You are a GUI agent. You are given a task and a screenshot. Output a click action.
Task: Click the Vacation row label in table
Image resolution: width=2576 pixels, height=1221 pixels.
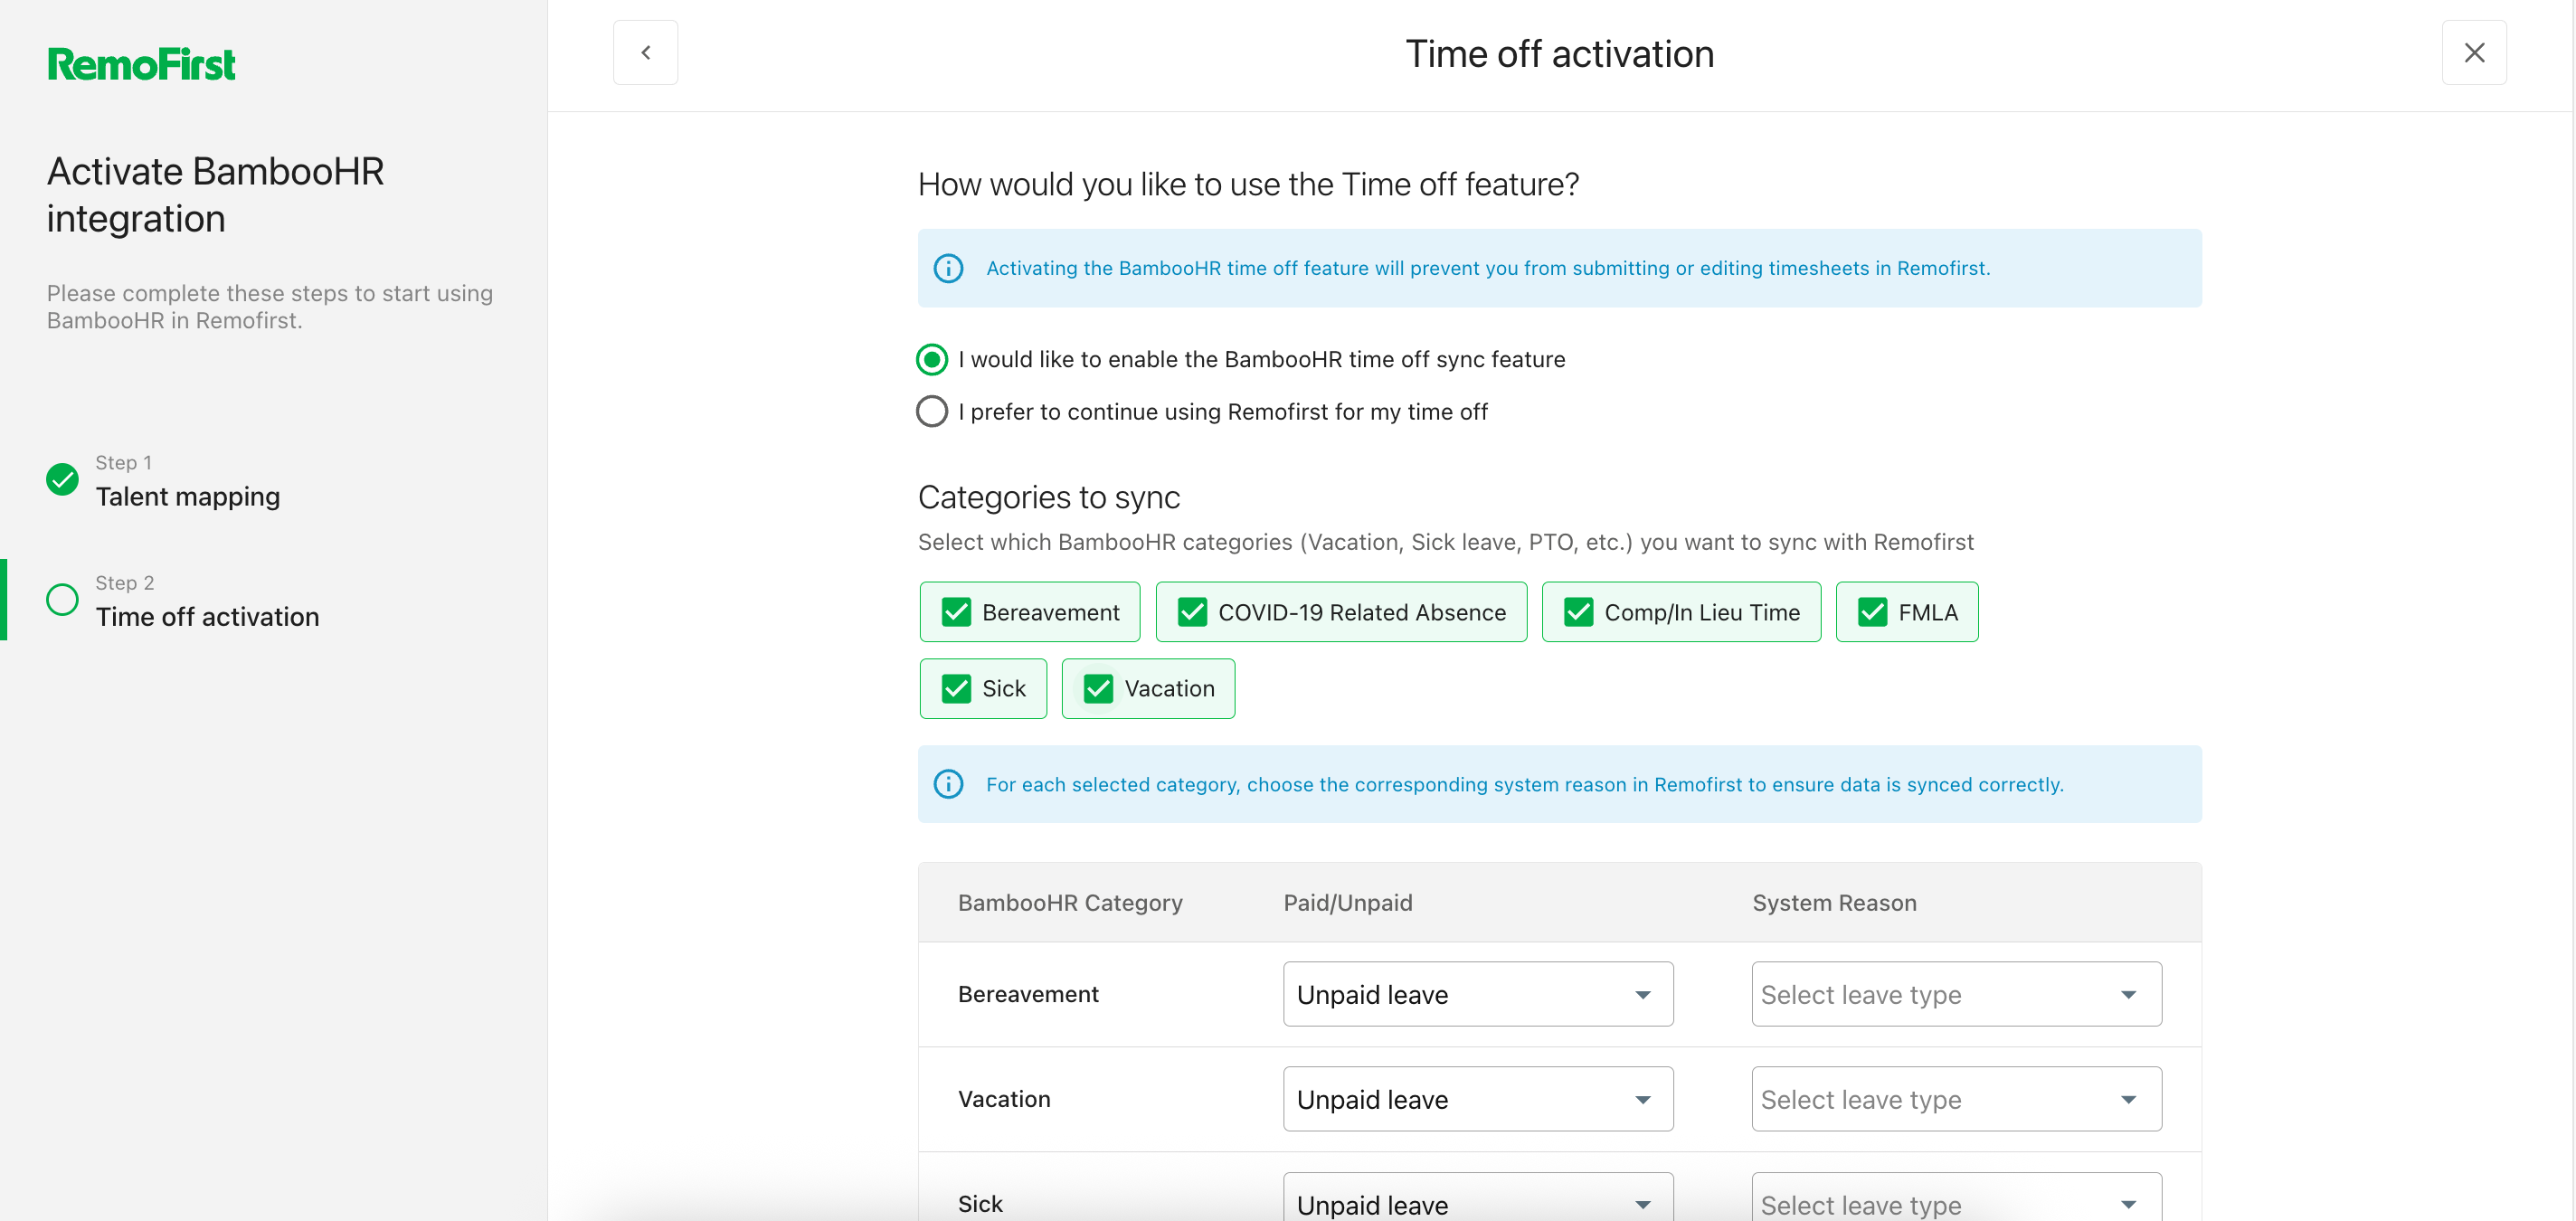(1004, 1099)
